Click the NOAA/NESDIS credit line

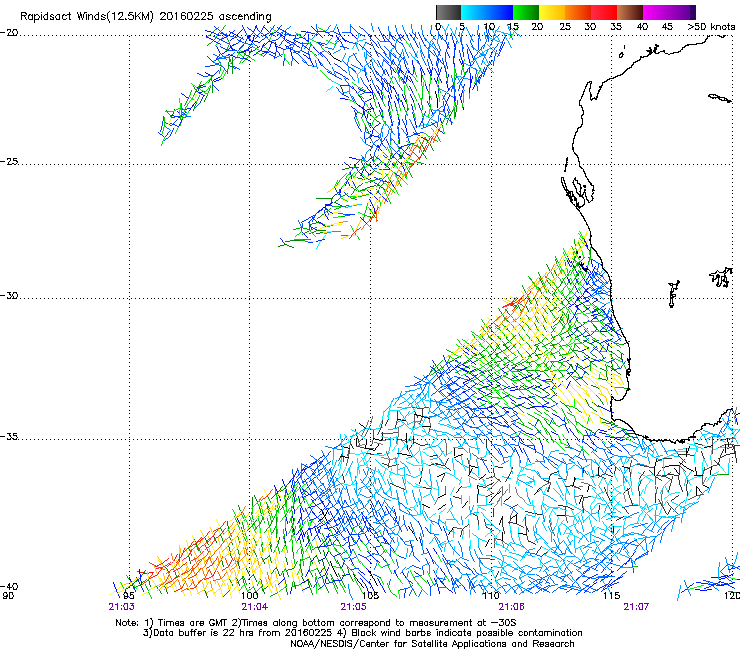(432, 644)
